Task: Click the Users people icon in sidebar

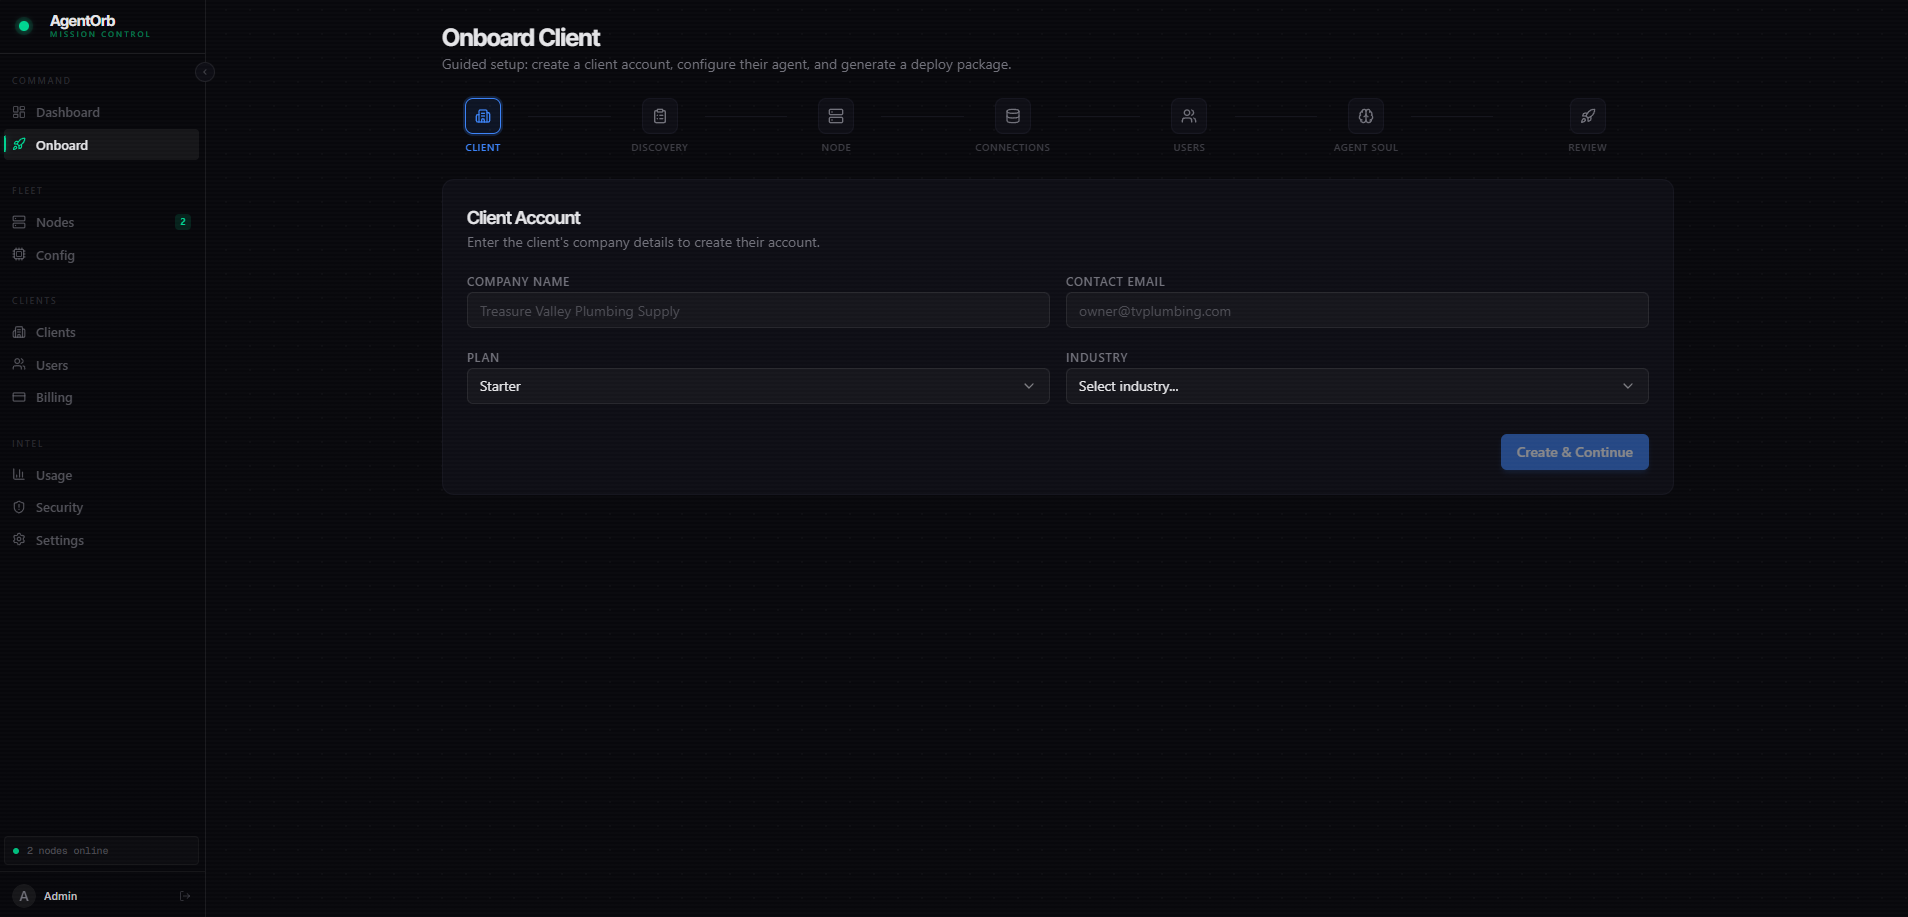Action: tap(19, 364)
